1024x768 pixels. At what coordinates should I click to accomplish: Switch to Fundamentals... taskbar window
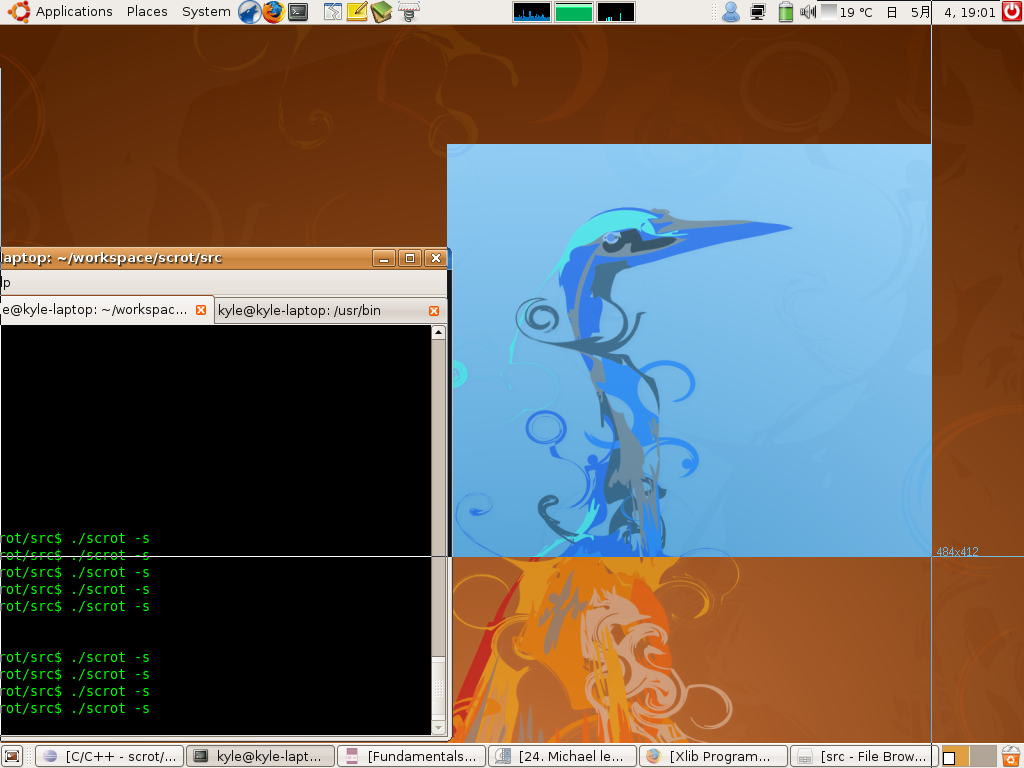point(411,757)
